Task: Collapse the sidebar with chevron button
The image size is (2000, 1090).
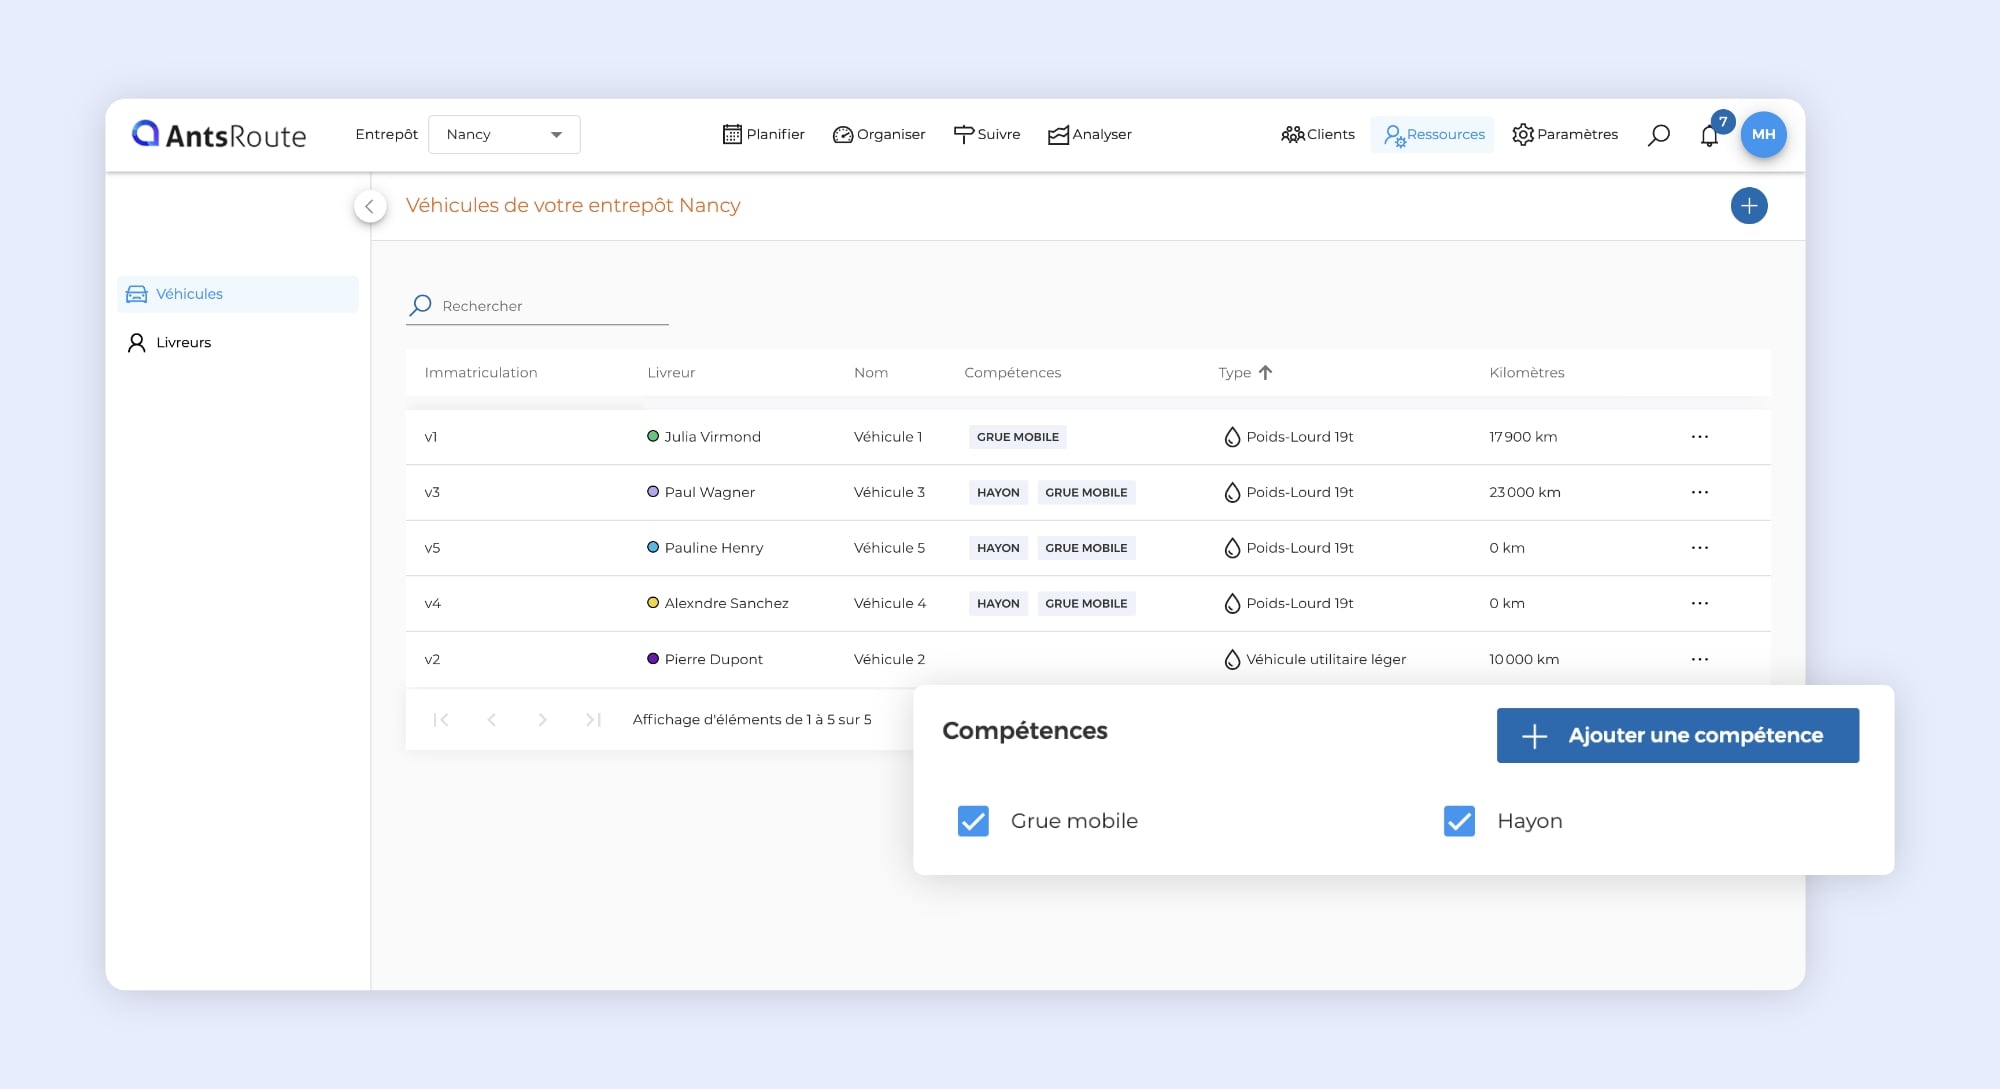Action: point(370,206)
